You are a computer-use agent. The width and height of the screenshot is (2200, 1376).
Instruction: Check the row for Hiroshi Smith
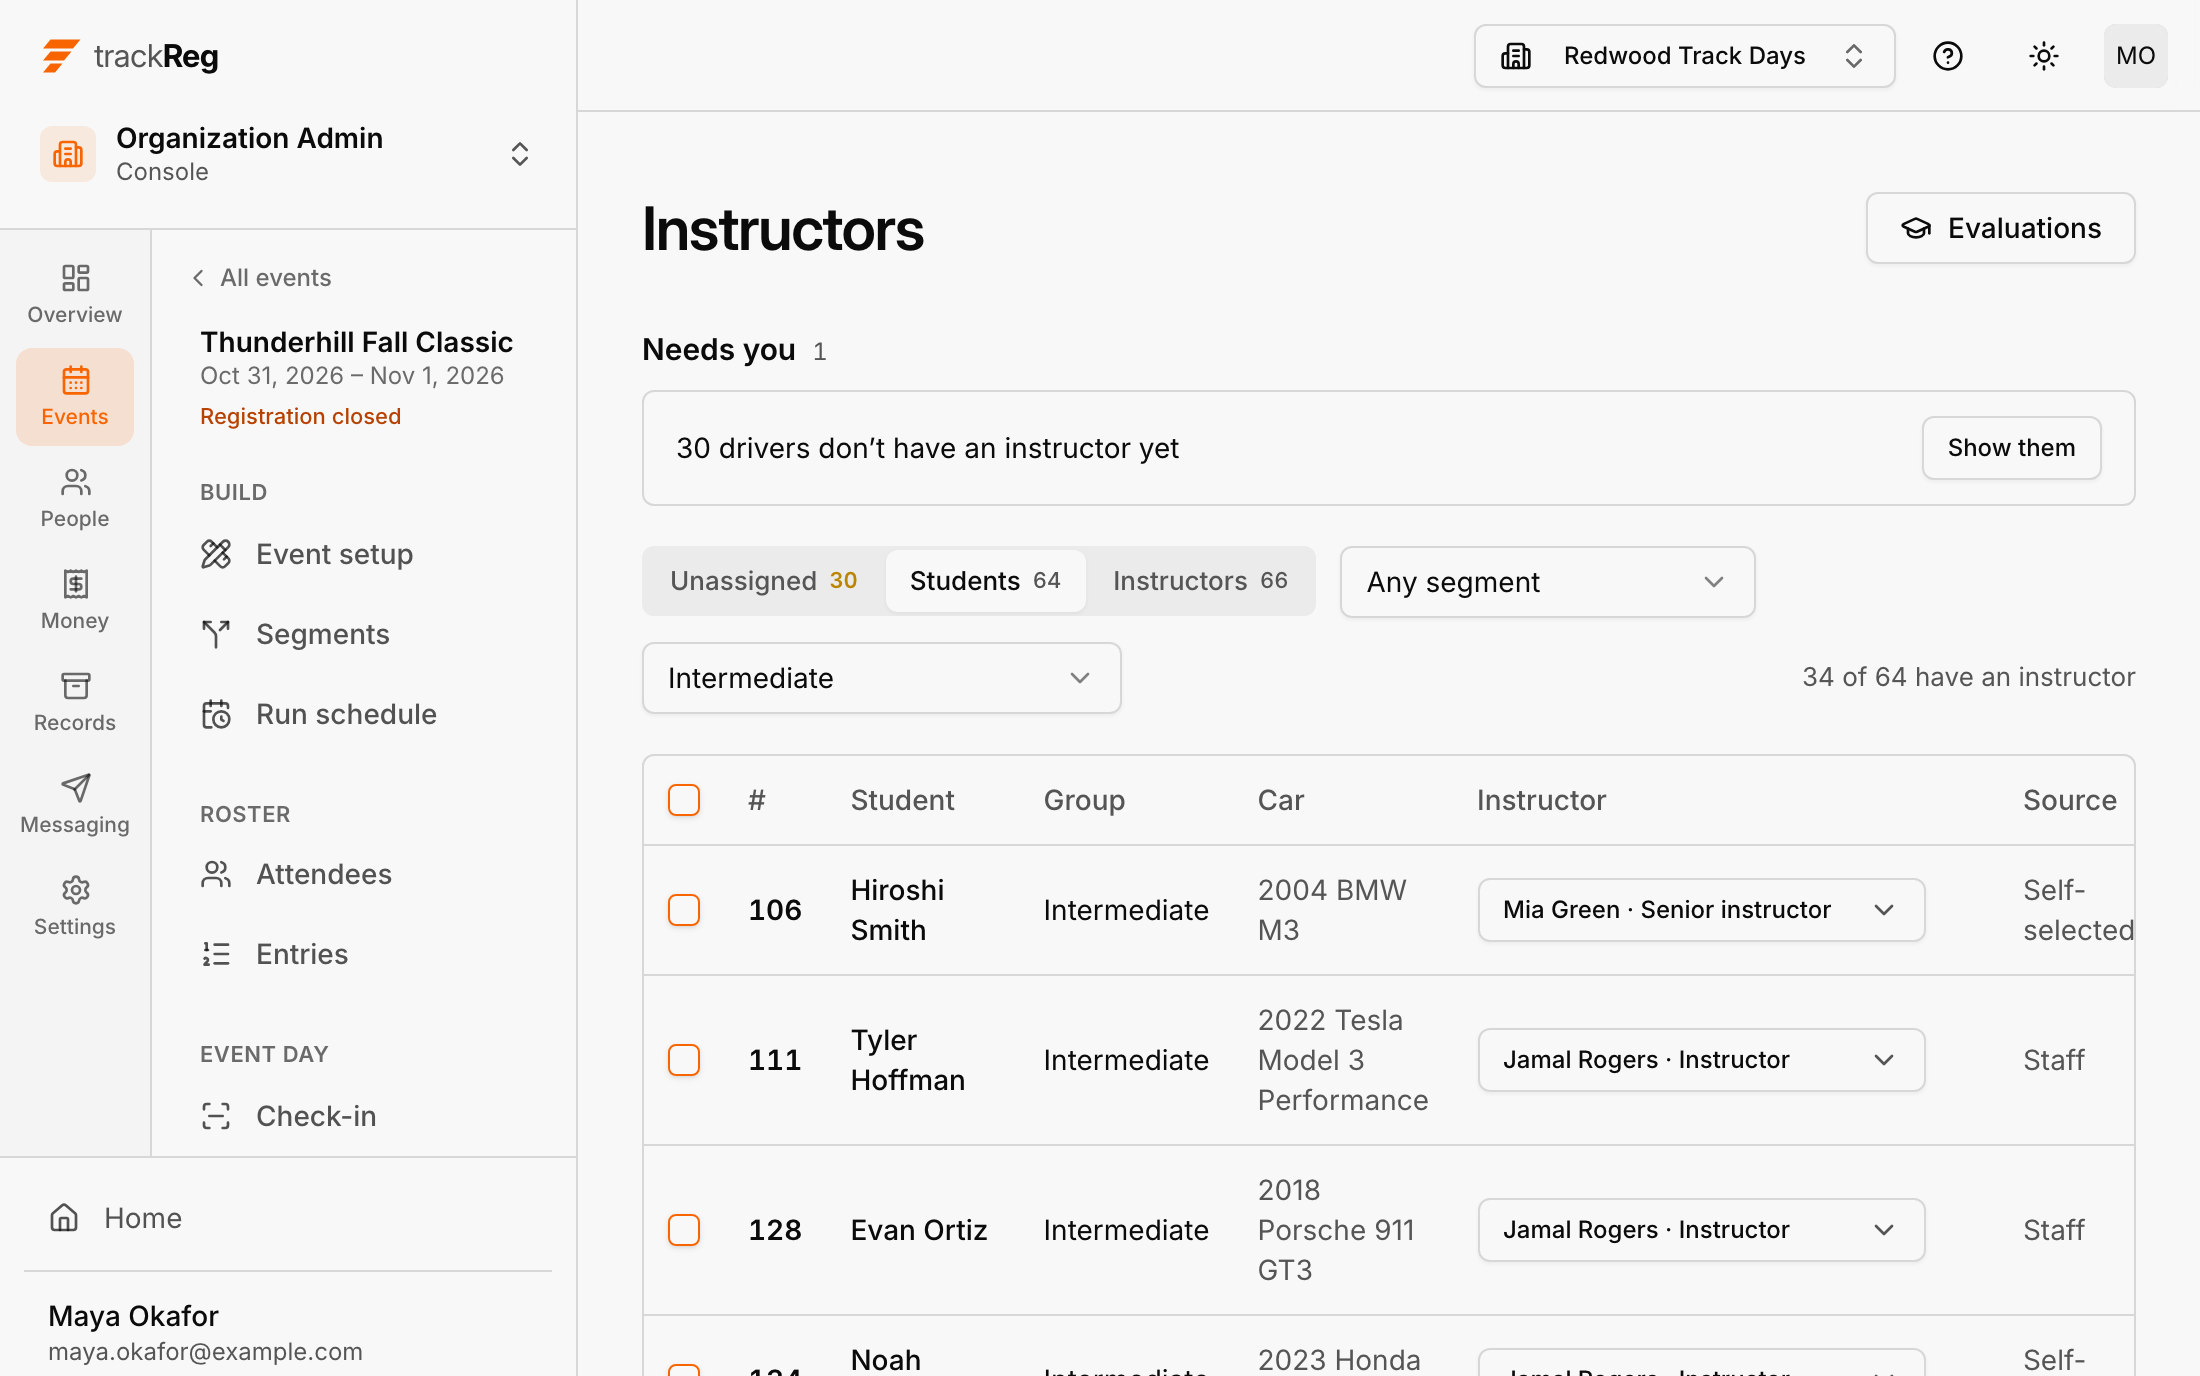coord(684,910)
